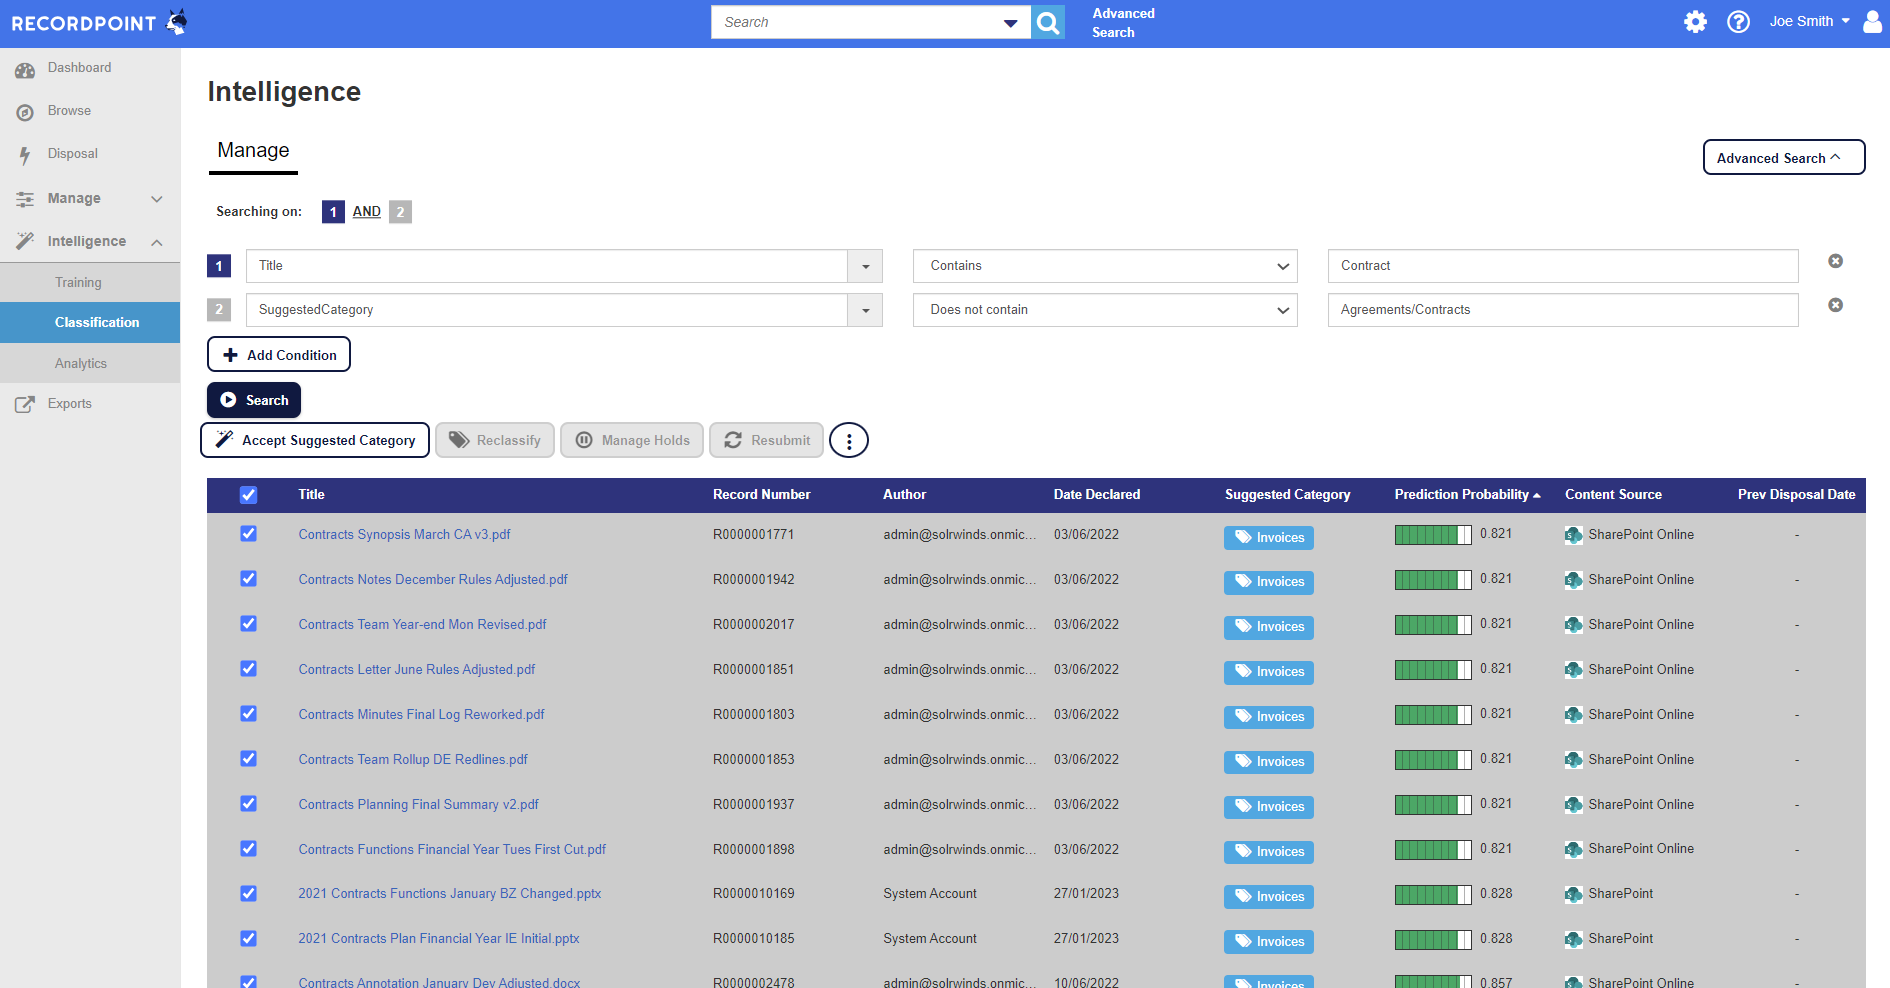The height and width of the screenshot is (988, 1890).
Task: Open the settings gear icon
Action: (x=1695, y=21)
